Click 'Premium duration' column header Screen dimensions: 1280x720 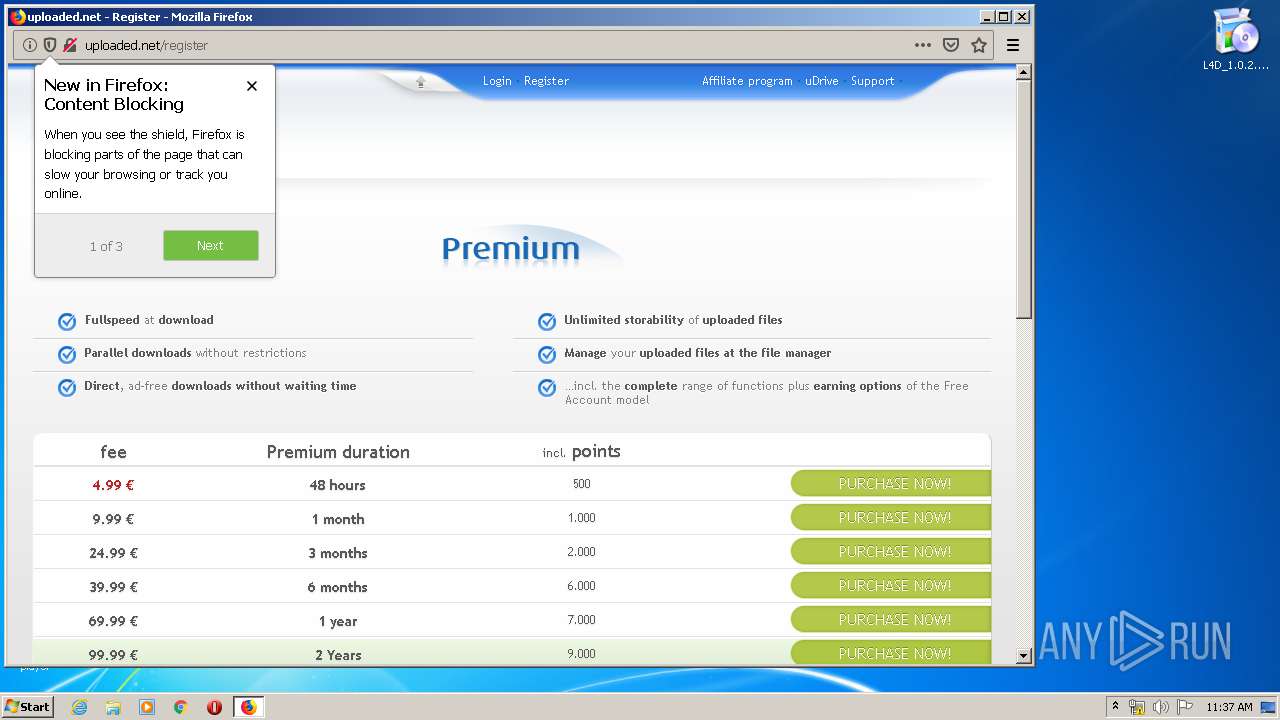click(338, 452)
